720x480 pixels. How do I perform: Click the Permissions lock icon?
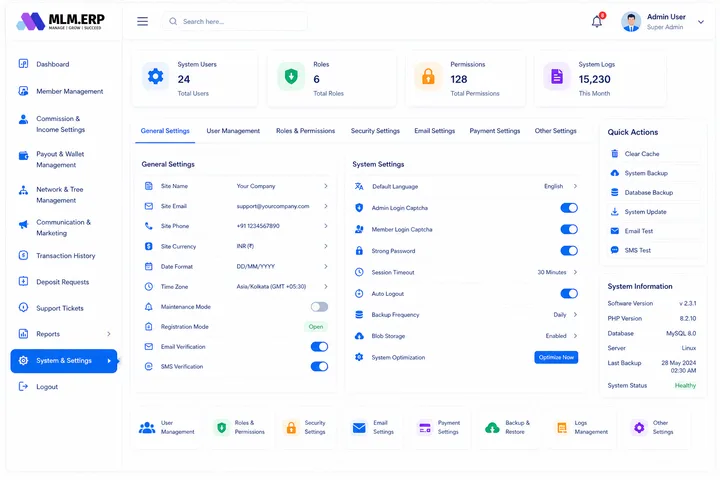pyautogui.click(x=428, y=76)
